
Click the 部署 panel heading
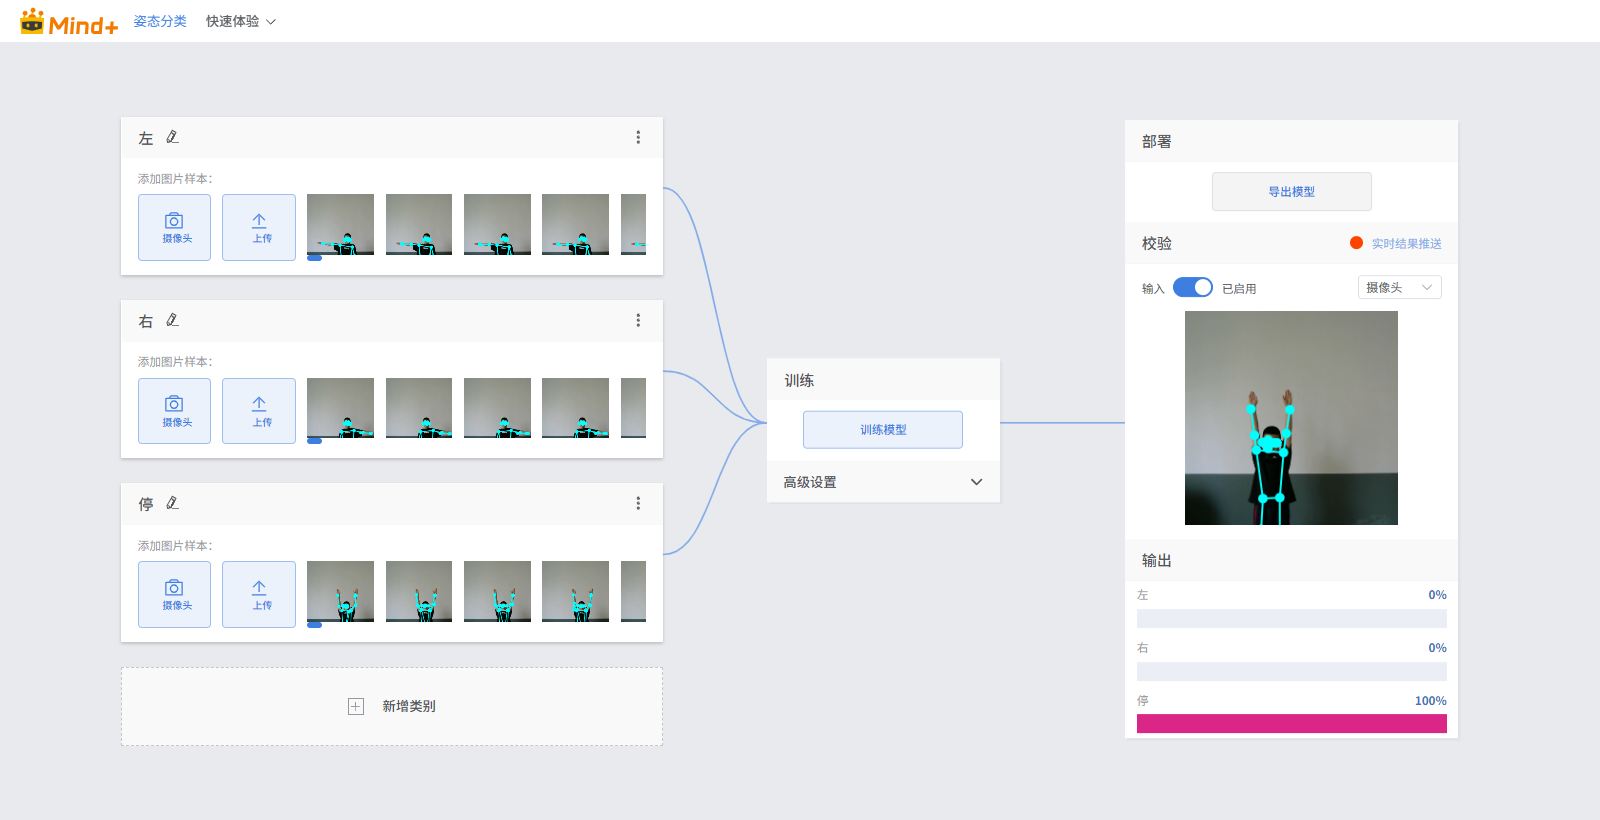coord(1157,141)
